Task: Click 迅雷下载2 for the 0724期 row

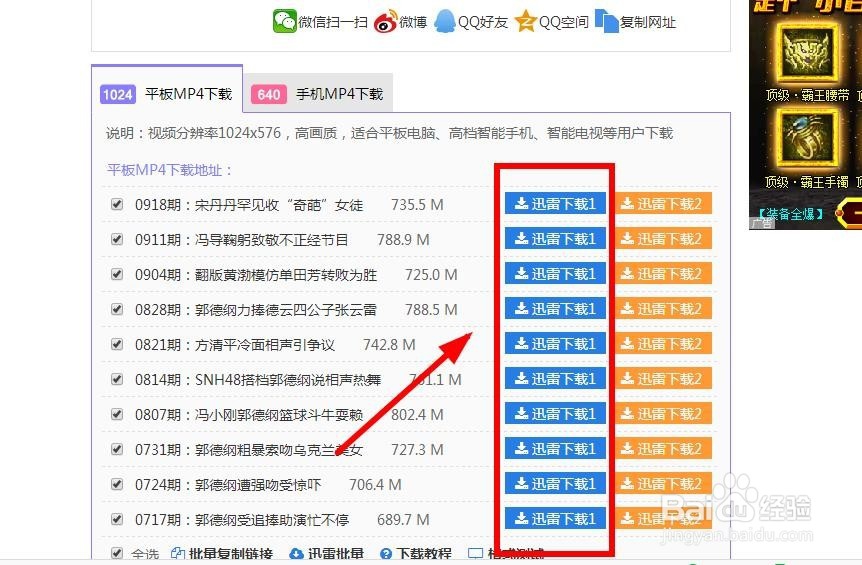Action: [x=664, y=484]
